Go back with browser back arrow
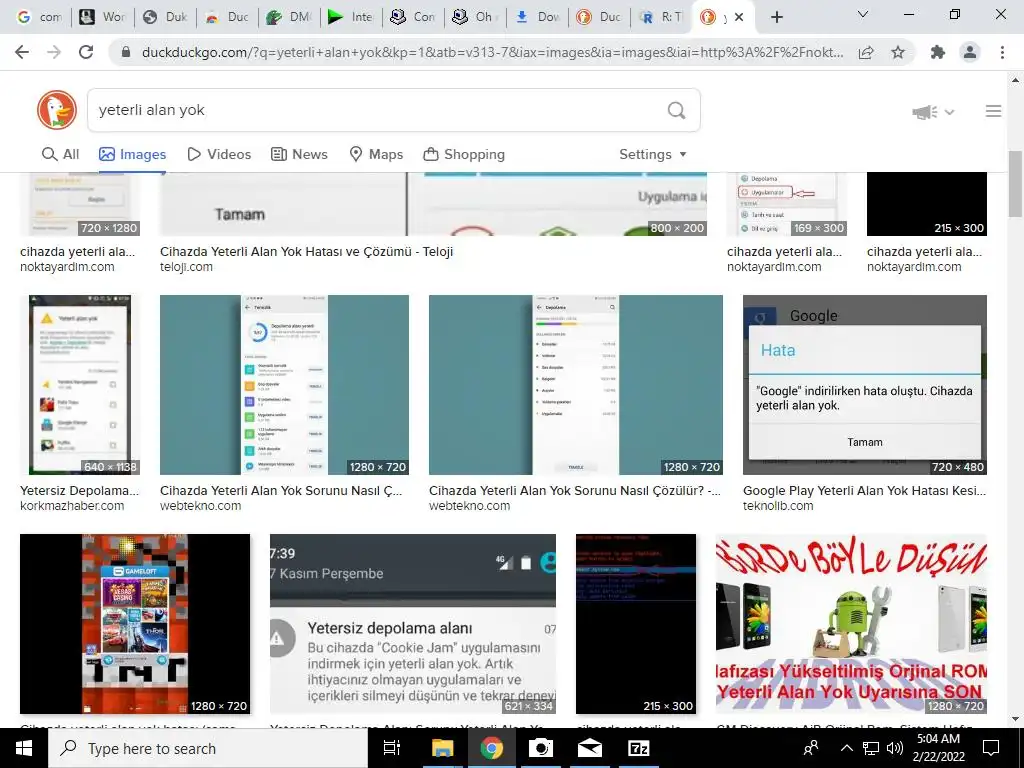This screenshot has height=768, width=1024. [x=22, y=52]
